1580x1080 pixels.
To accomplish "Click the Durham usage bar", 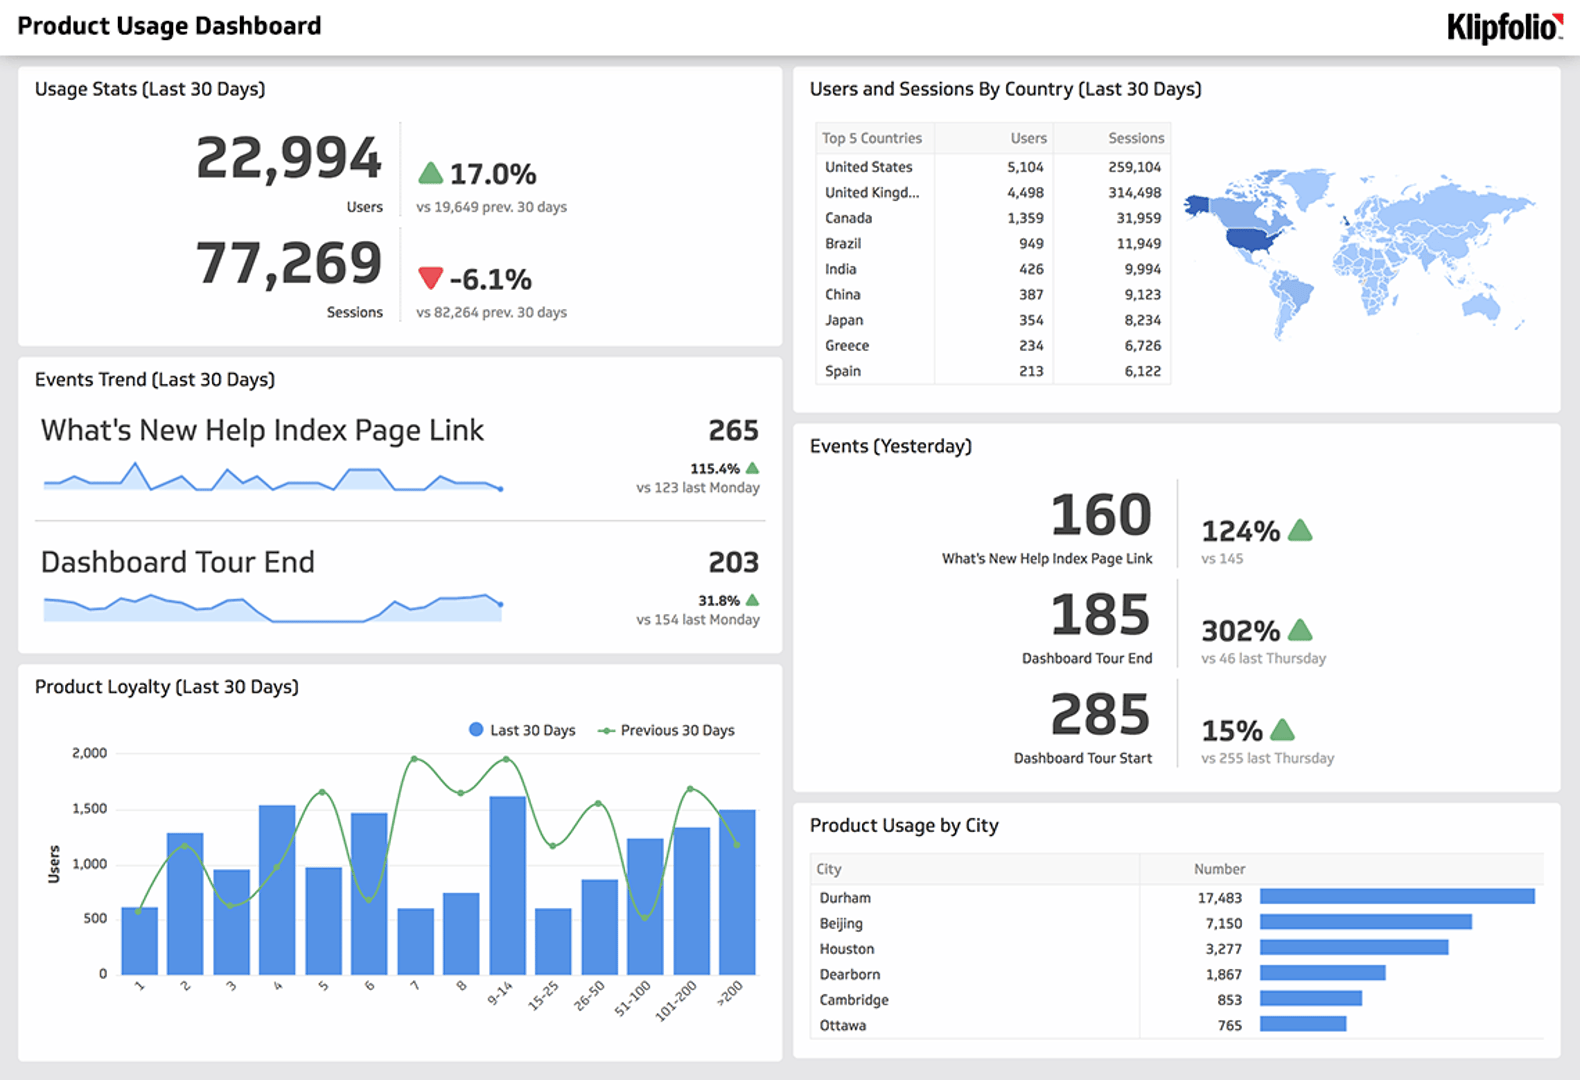I will (x=1396, y=897).
